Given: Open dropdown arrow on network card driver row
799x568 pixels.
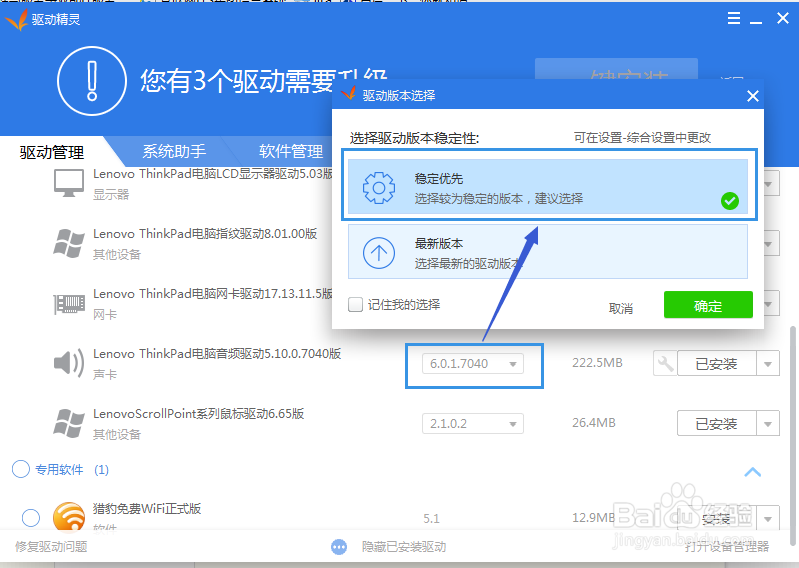Looking at the screenshot, I should (x=771, y=304).
